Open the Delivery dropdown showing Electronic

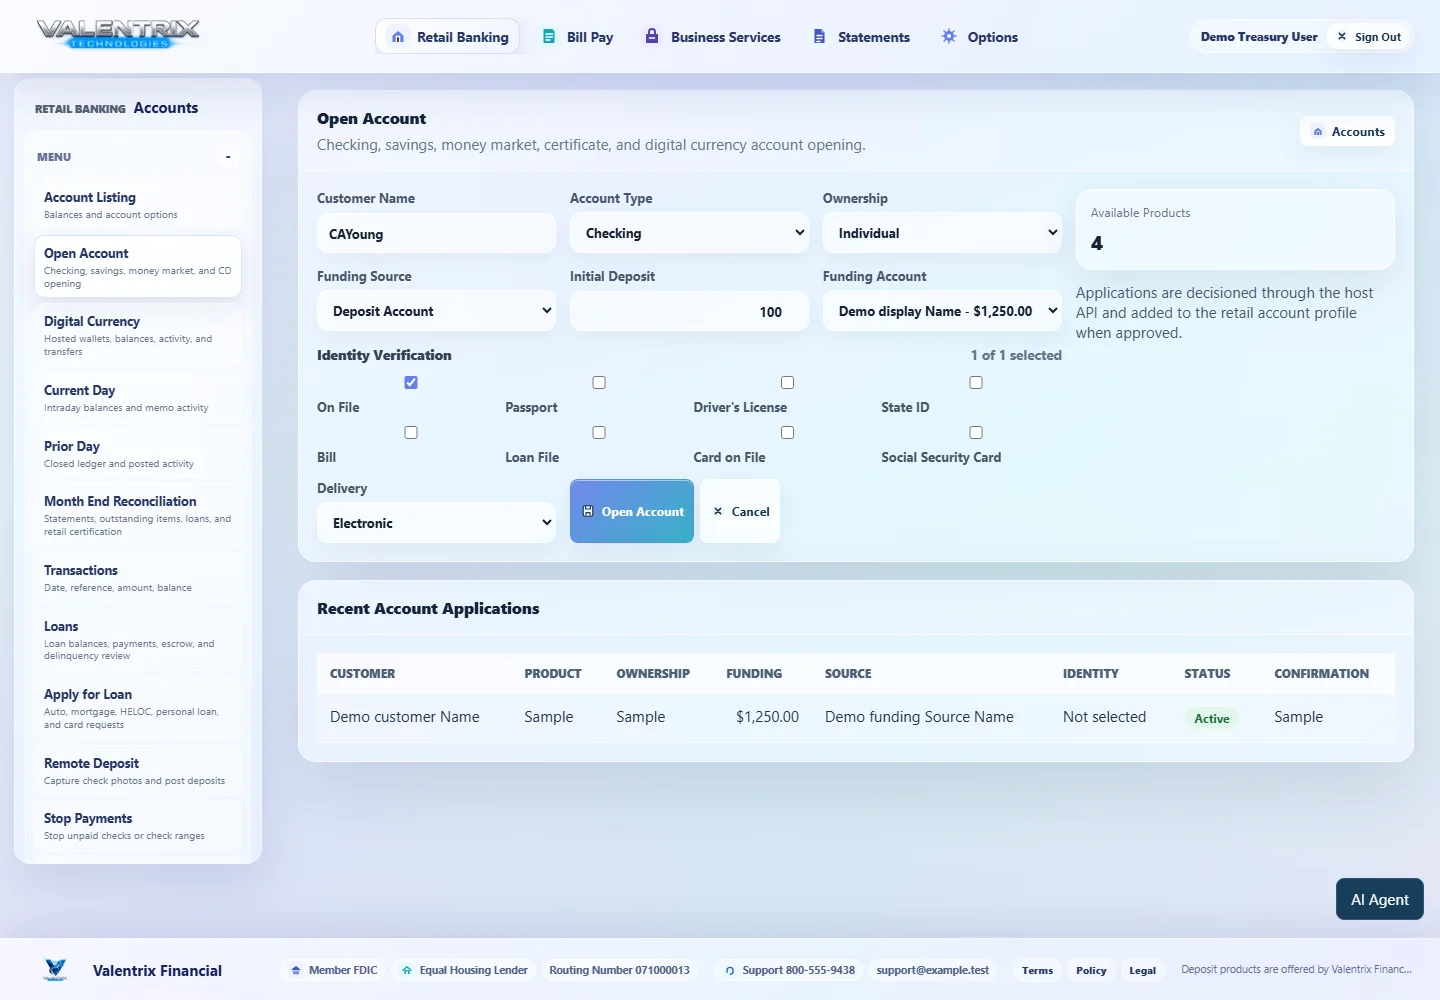(x=436, y=523)
